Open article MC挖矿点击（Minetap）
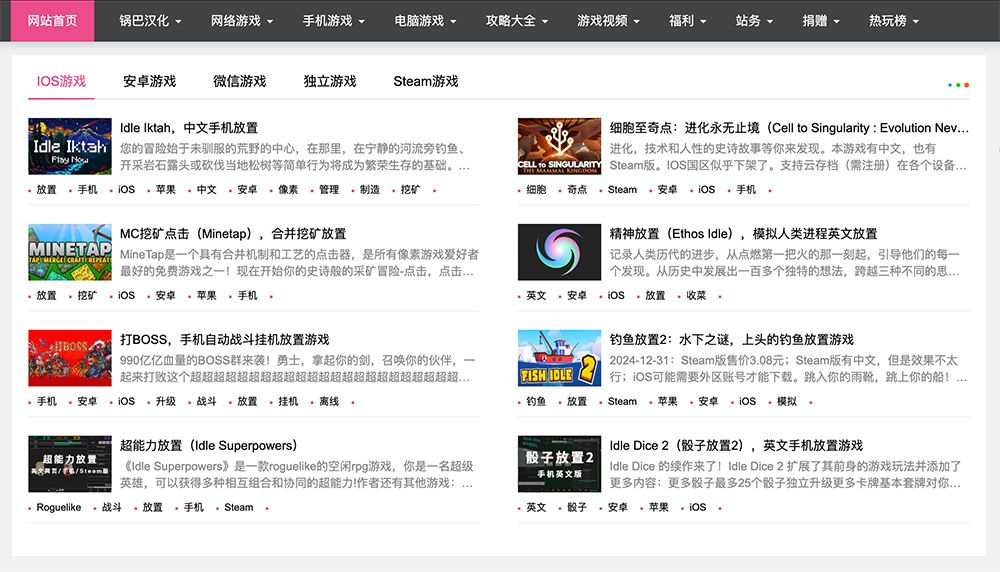This screenshot has height=572, width=1000. coord(233,233)
